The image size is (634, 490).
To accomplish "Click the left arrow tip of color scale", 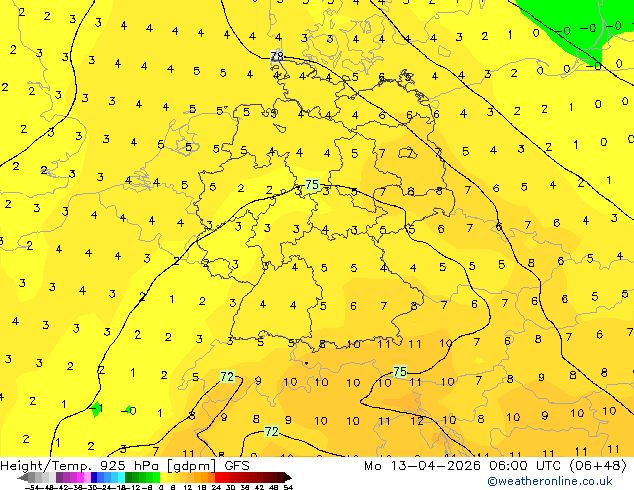I will point(22,478).
